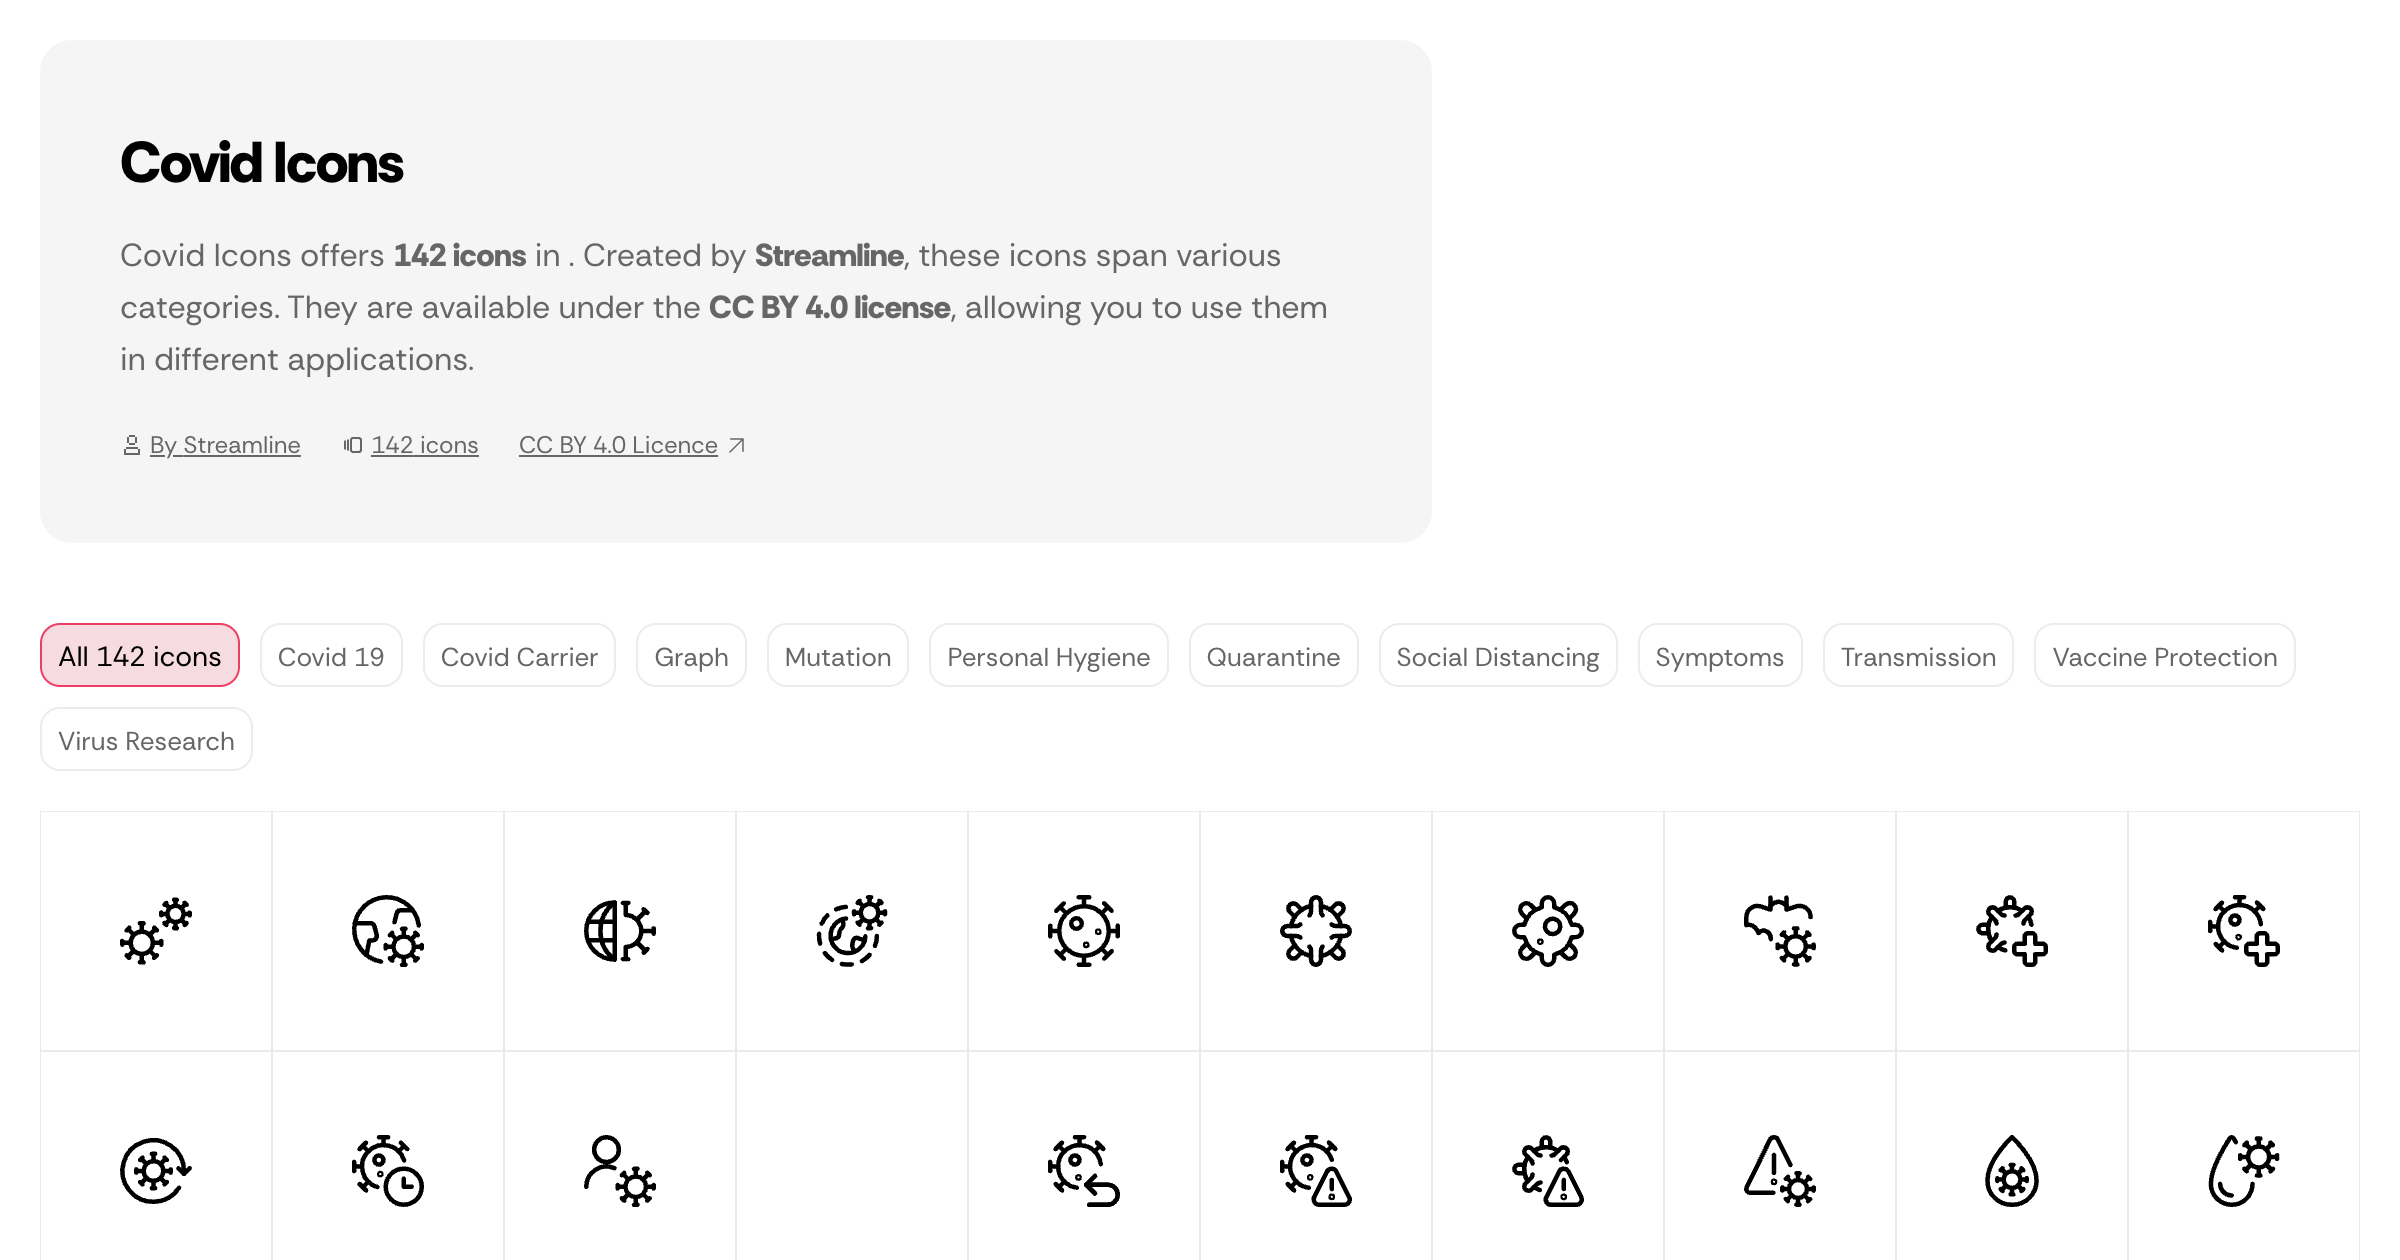This screenshot has width=2400, height=1260.
Task: Select the coronavirus cell icon
Action: coord(1083,932)
